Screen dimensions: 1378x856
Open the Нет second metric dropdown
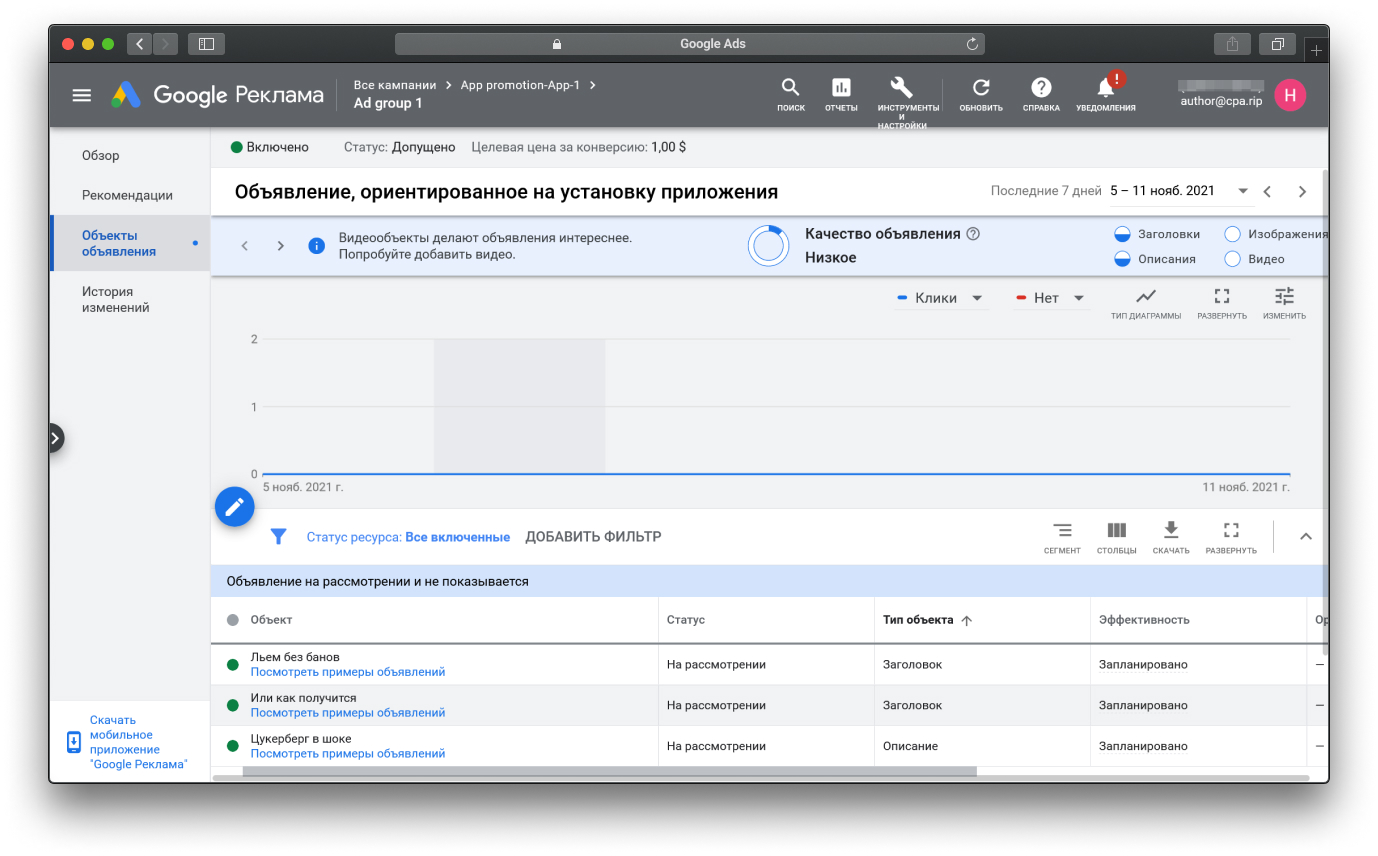coord(1050,298)
